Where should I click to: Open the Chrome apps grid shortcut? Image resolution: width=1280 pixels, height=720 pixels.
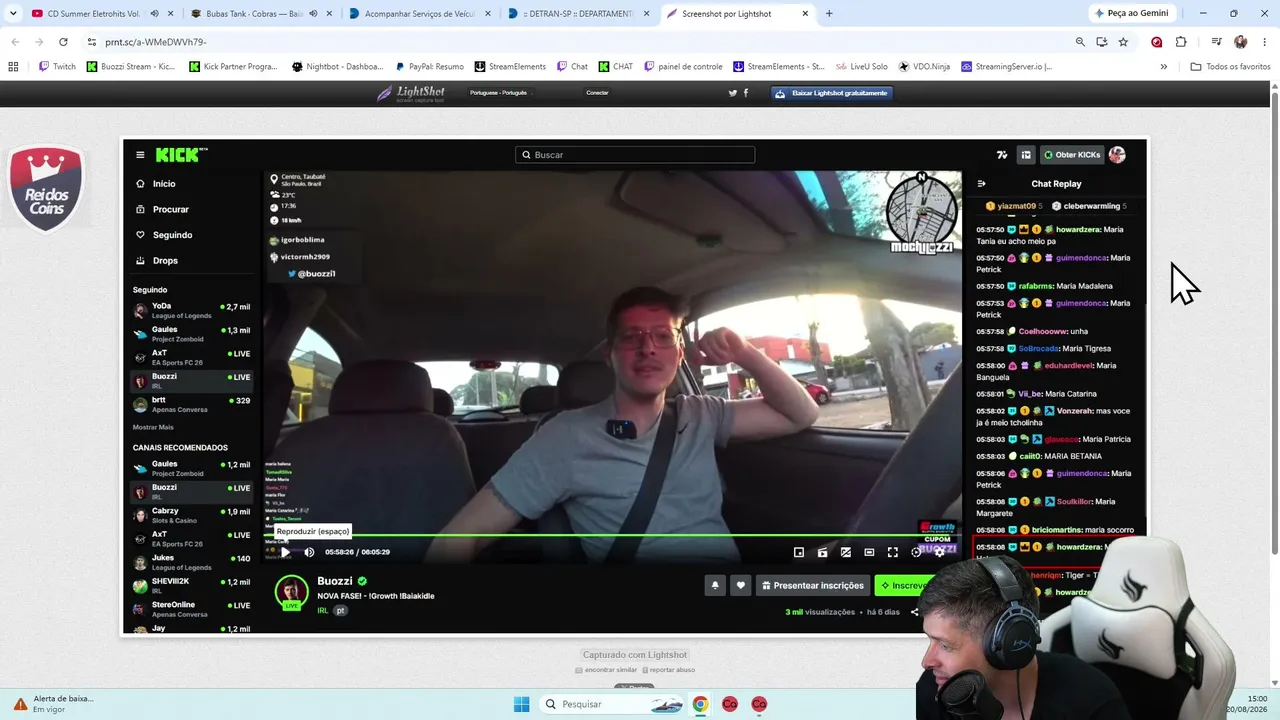(x=13, y=67)
